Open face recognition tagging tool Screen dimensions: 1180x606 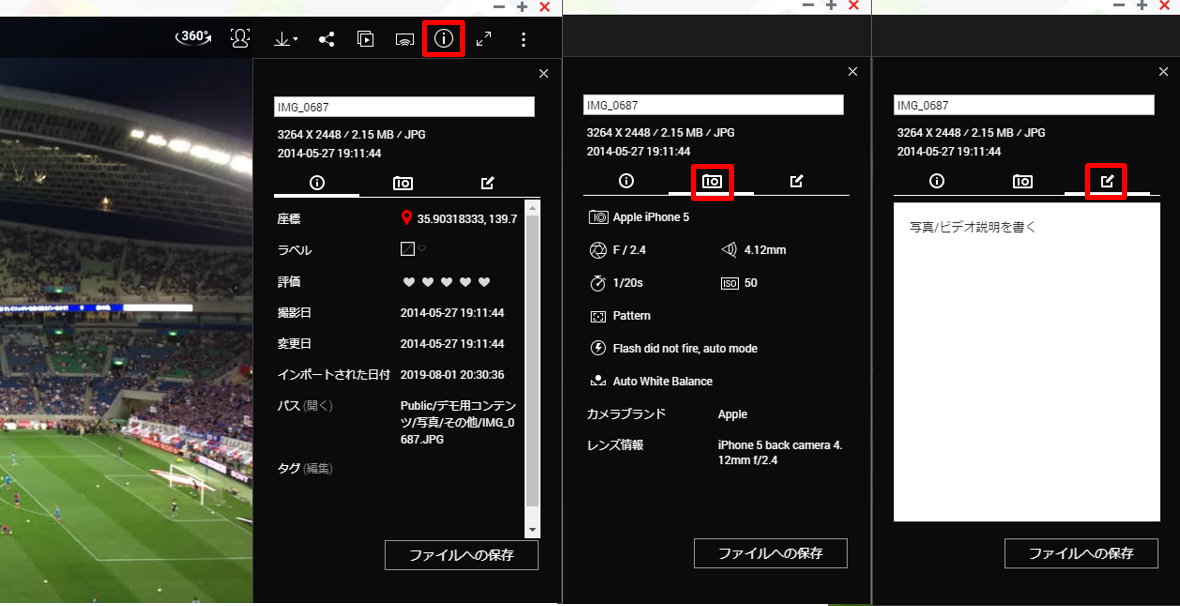click(x=240, y=39)
